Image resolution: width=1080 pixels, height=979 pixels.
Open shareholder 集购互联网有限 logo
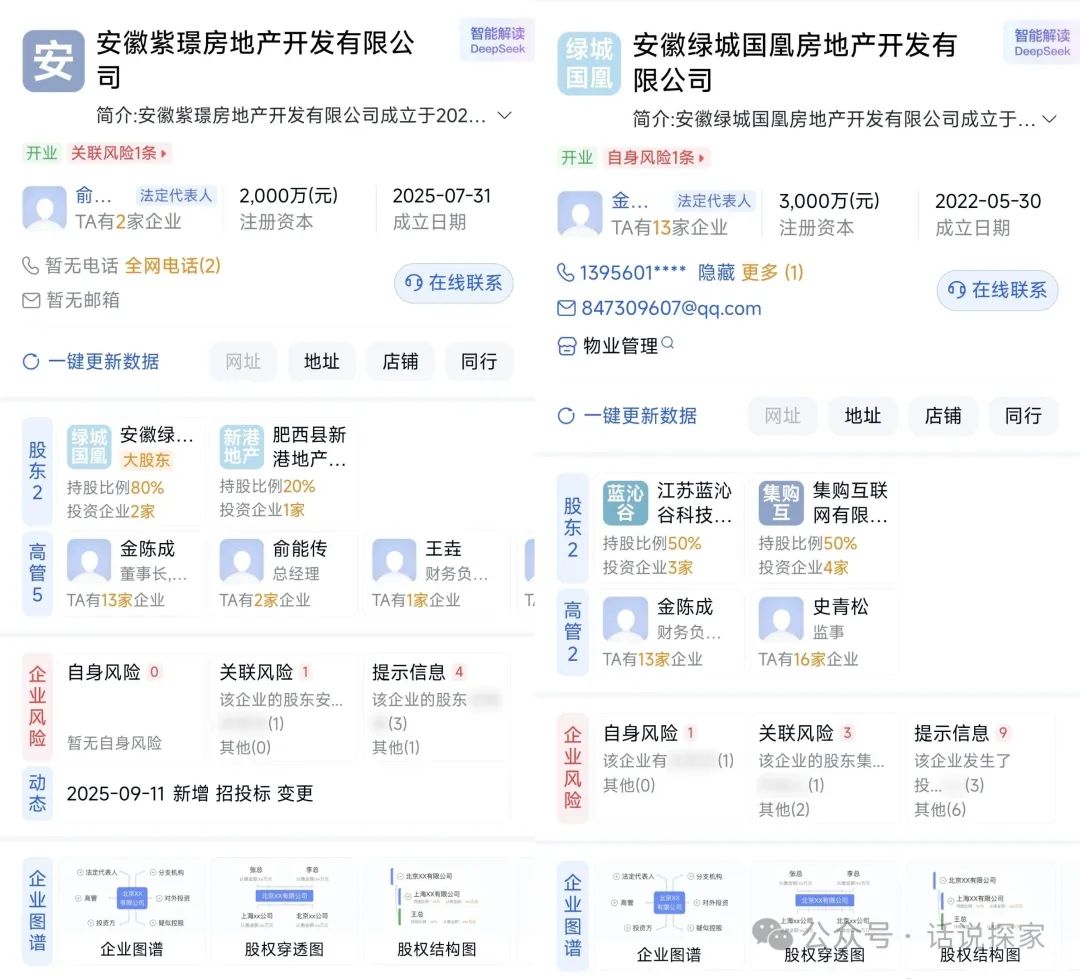[x=780, y=503]
